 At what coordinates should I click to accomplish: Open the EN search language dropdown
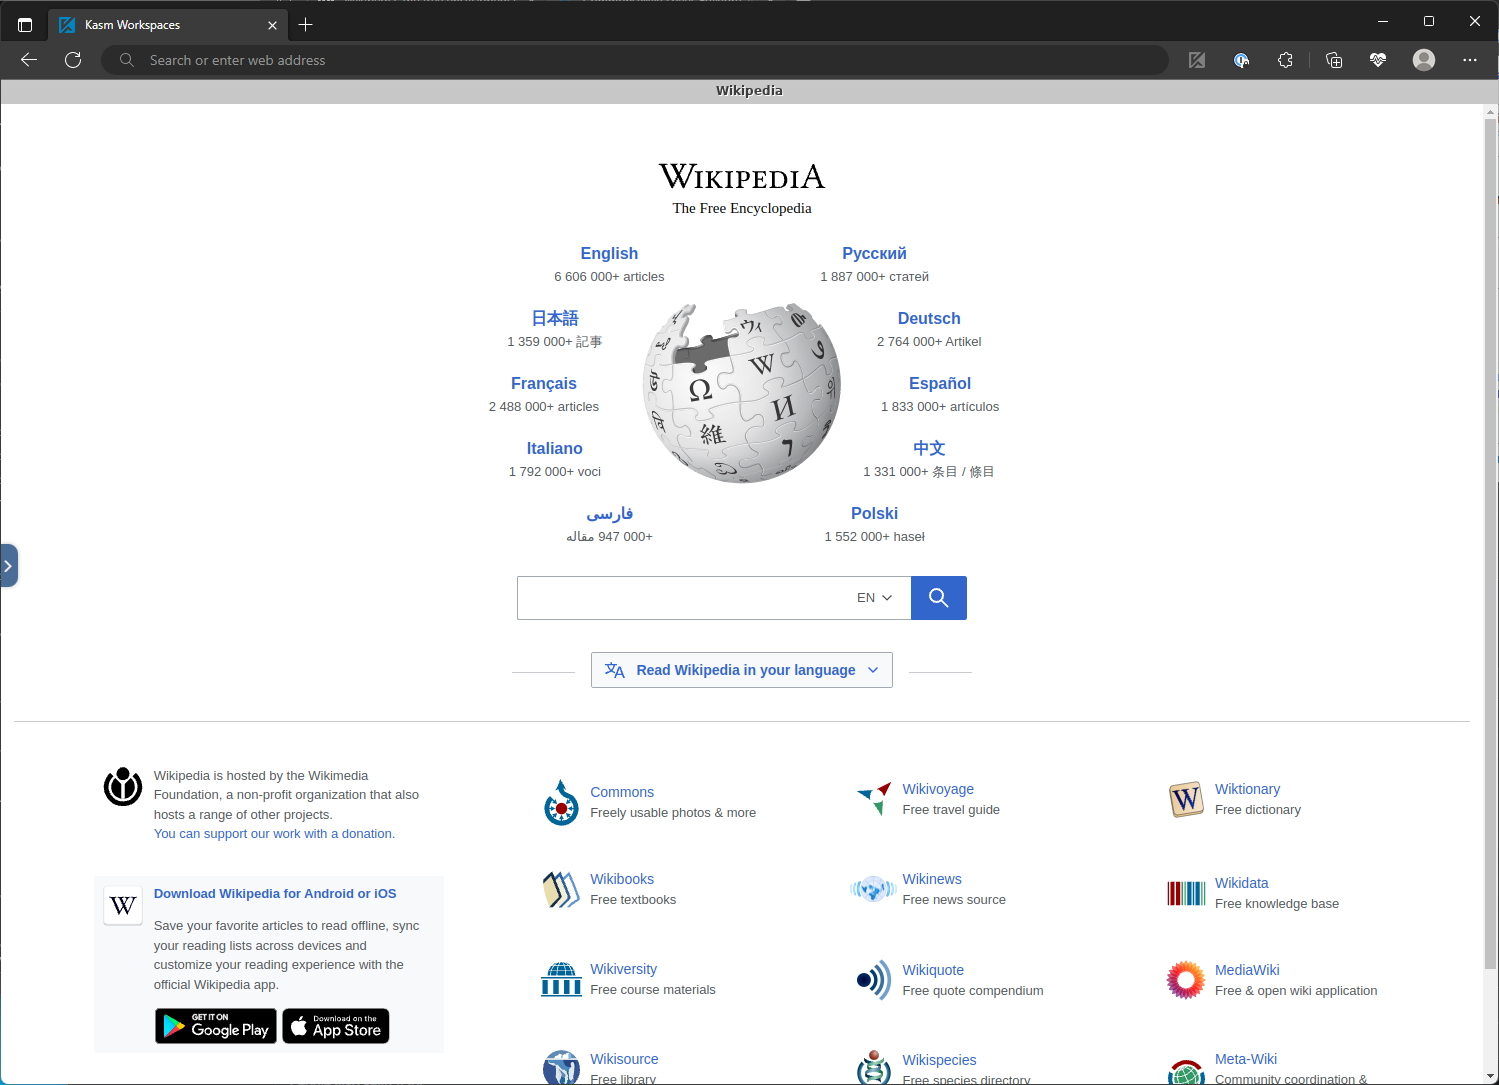[x=874, y=598]
